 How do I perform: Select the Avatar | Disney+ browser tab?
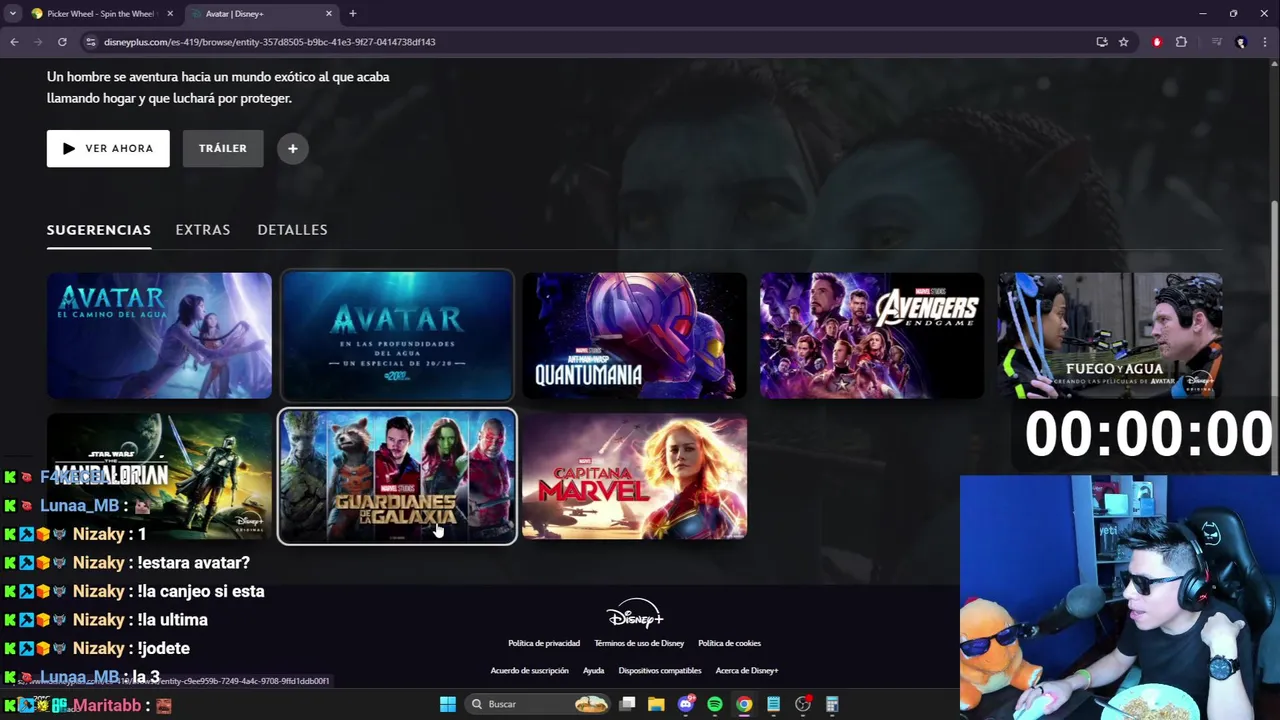click(262, 14)
